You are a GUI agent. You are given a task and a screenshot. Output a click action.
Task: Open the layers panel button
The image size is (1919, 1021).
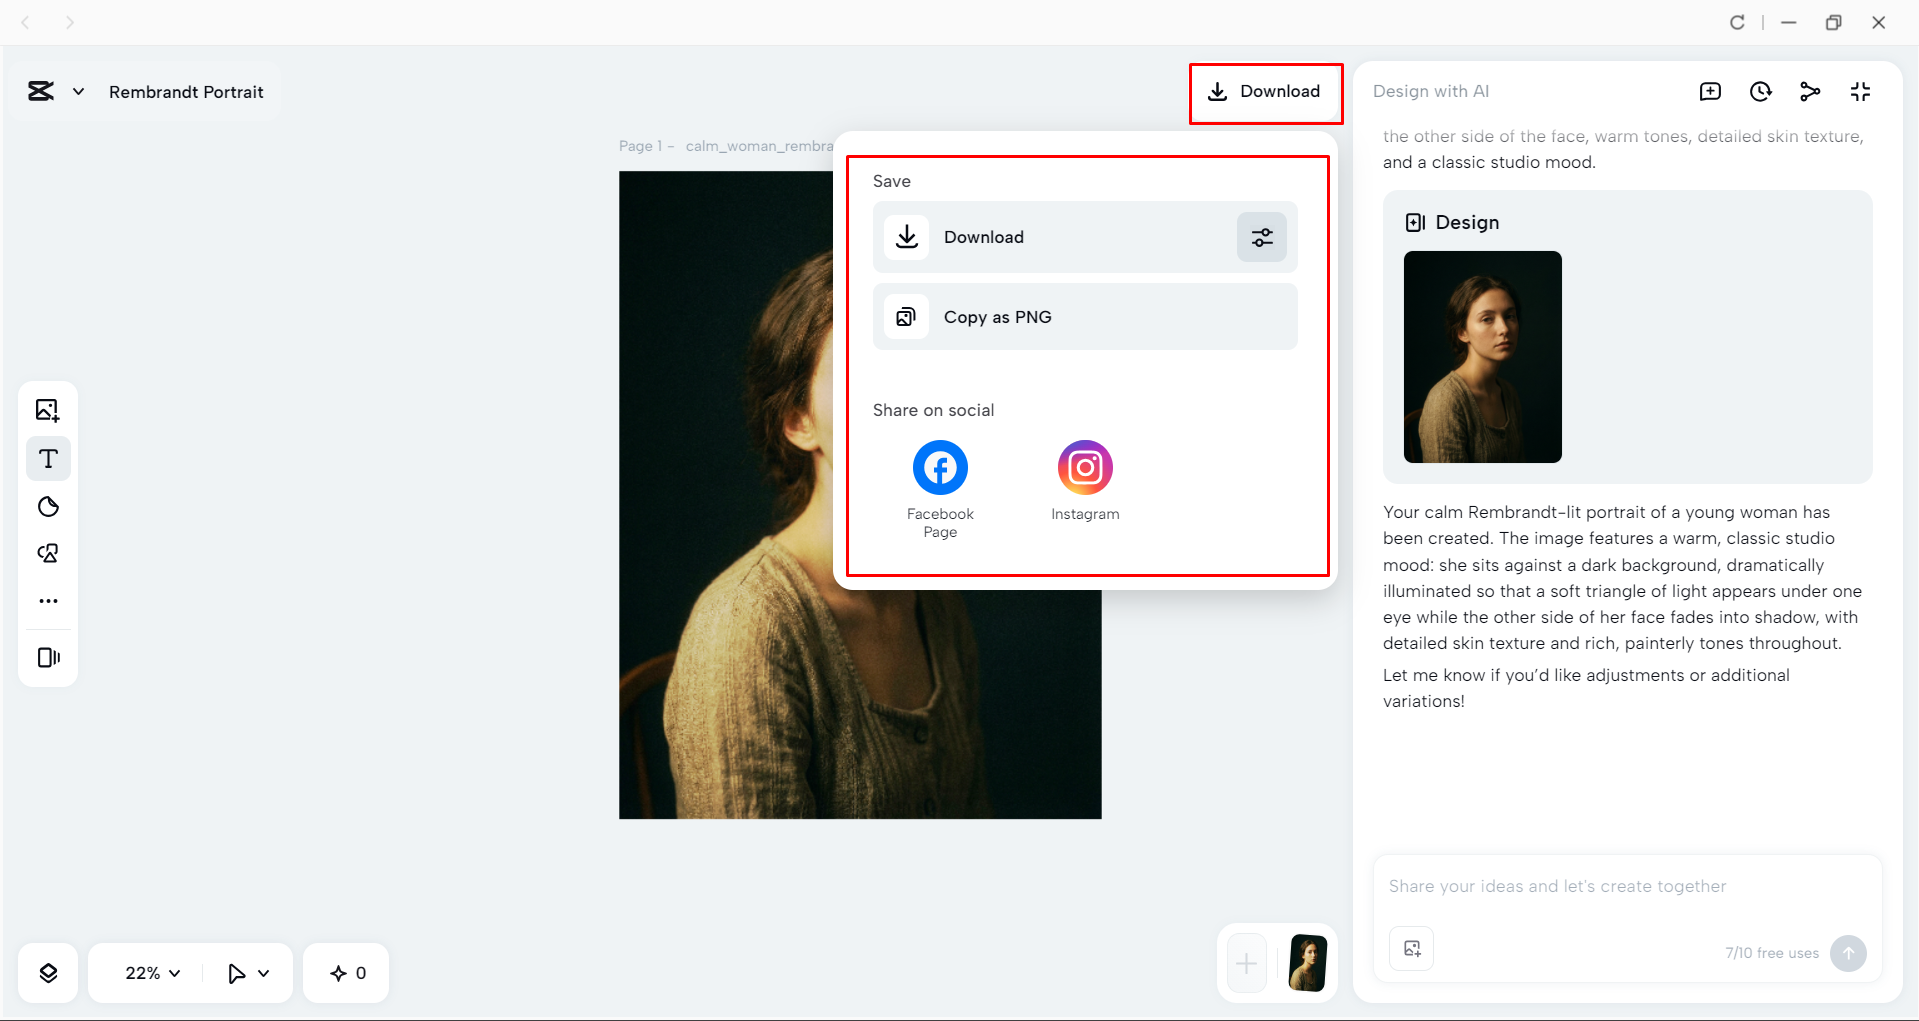(48, 973)
